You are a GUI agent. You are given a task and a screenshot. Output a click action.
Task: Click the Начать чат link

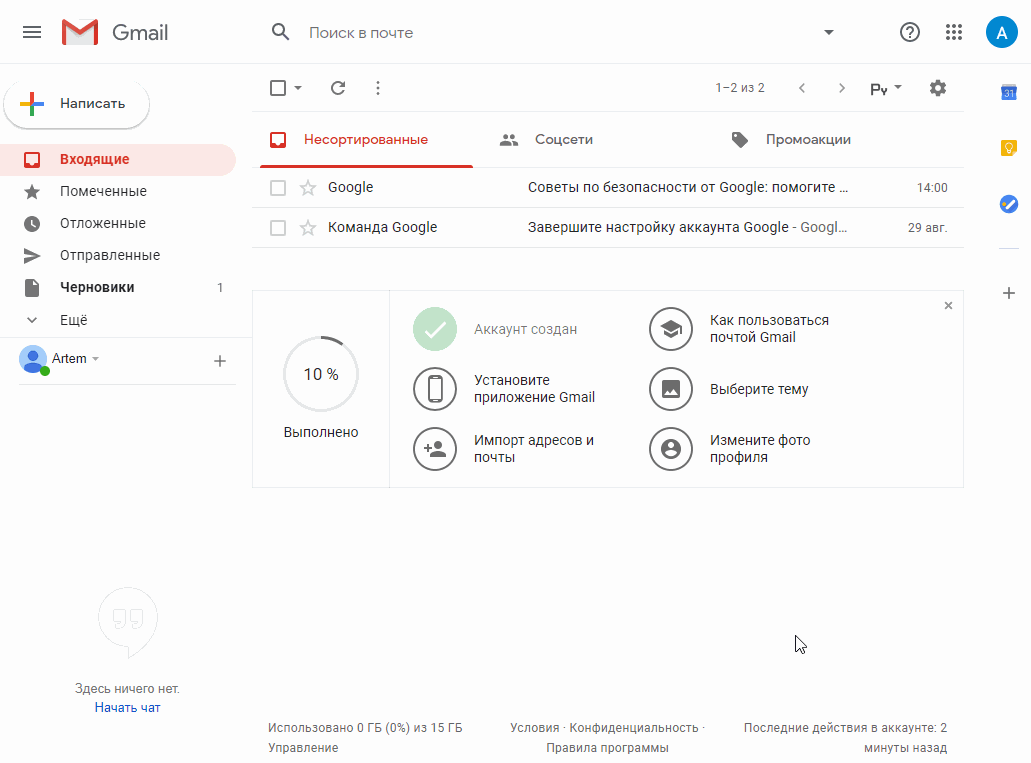coord(128,708)
